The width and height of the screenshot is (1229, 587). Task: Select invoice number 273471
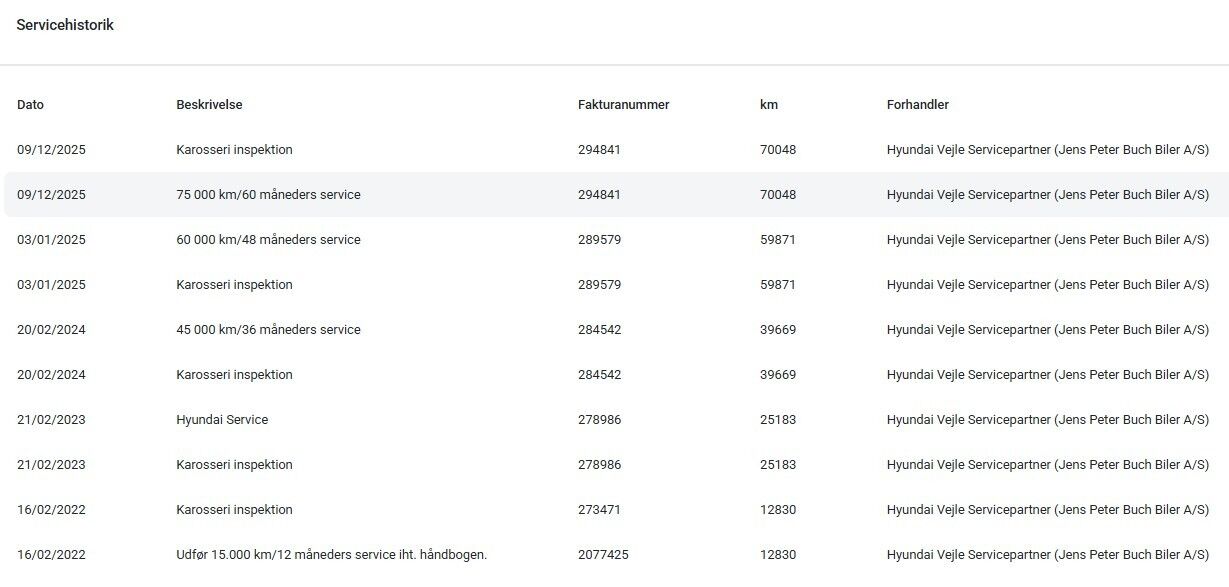click(599, 510)
